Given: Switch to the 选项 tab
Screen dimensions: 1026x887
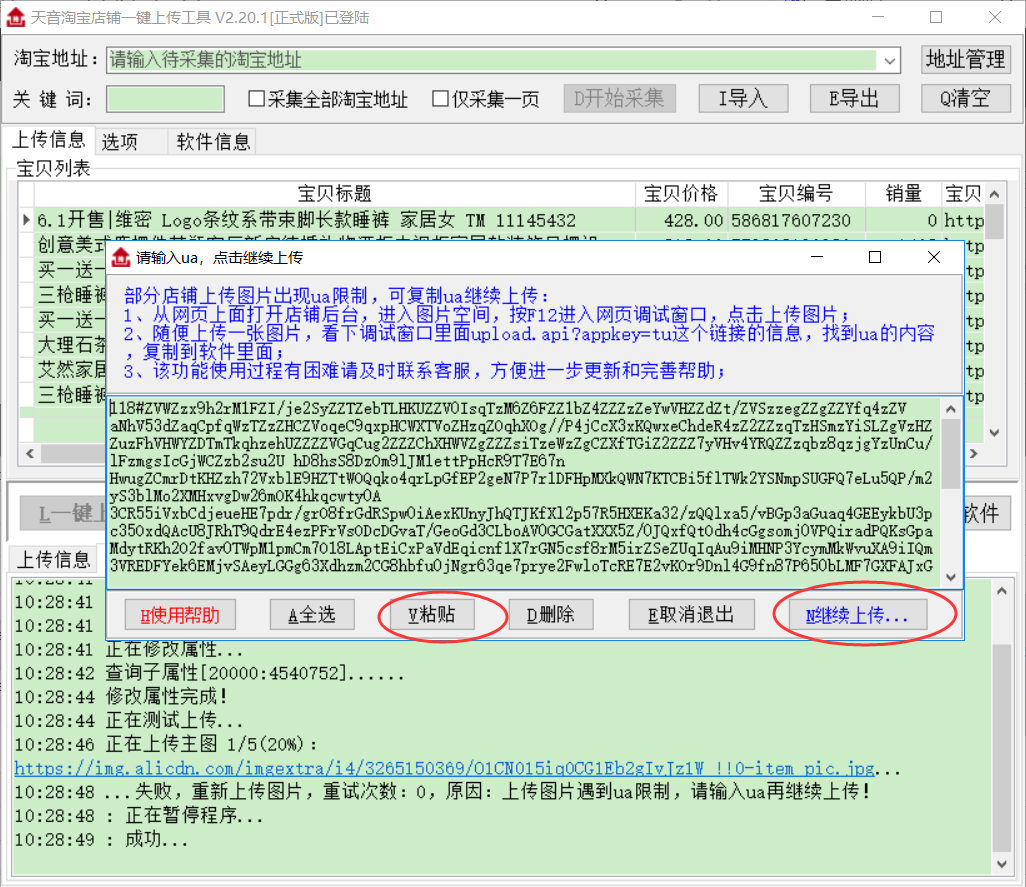Looking at the screenshot, I should 120,141.
